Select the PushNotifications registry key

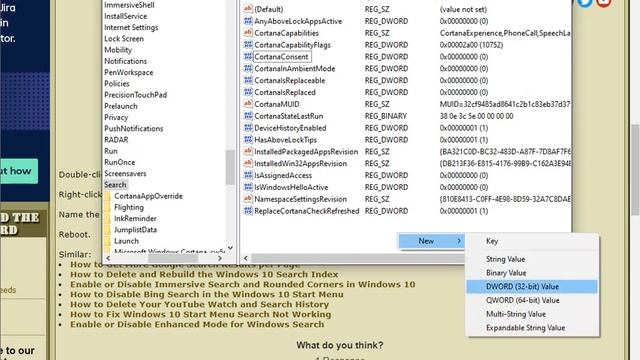click(x=133, y=129)
